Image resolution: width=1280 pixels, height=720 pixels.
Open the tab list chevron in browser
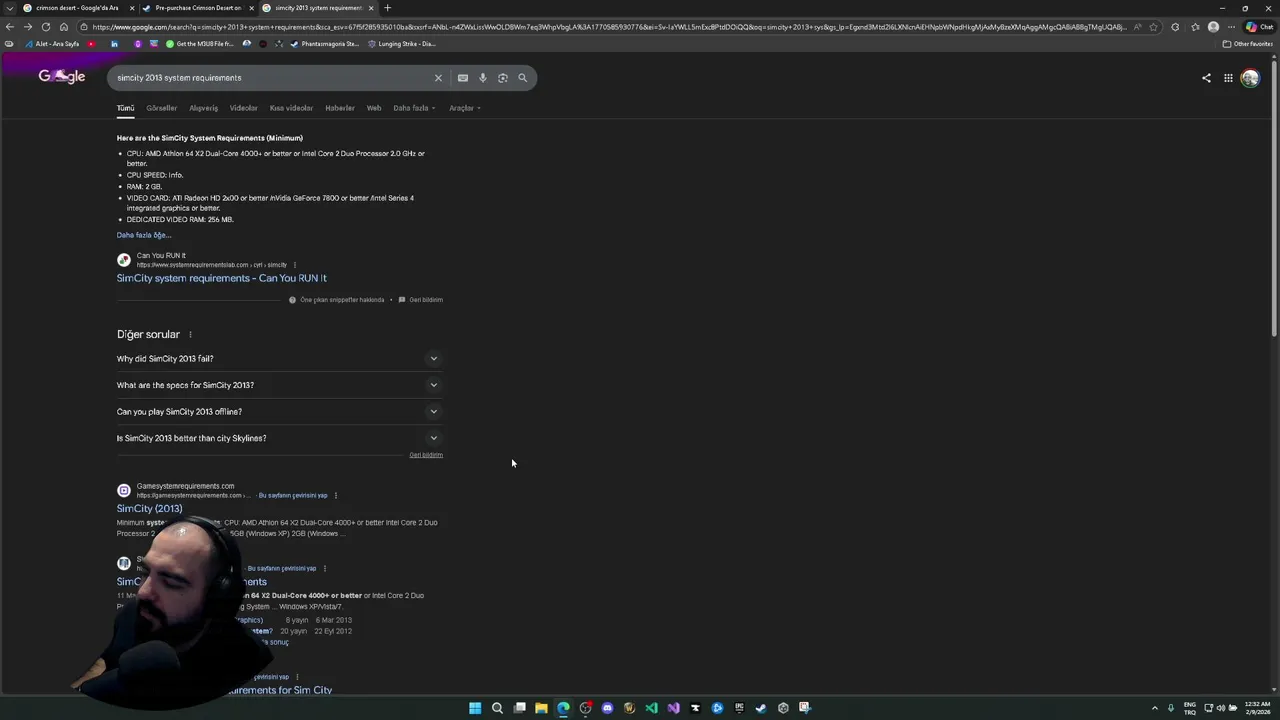click(10, 8)
